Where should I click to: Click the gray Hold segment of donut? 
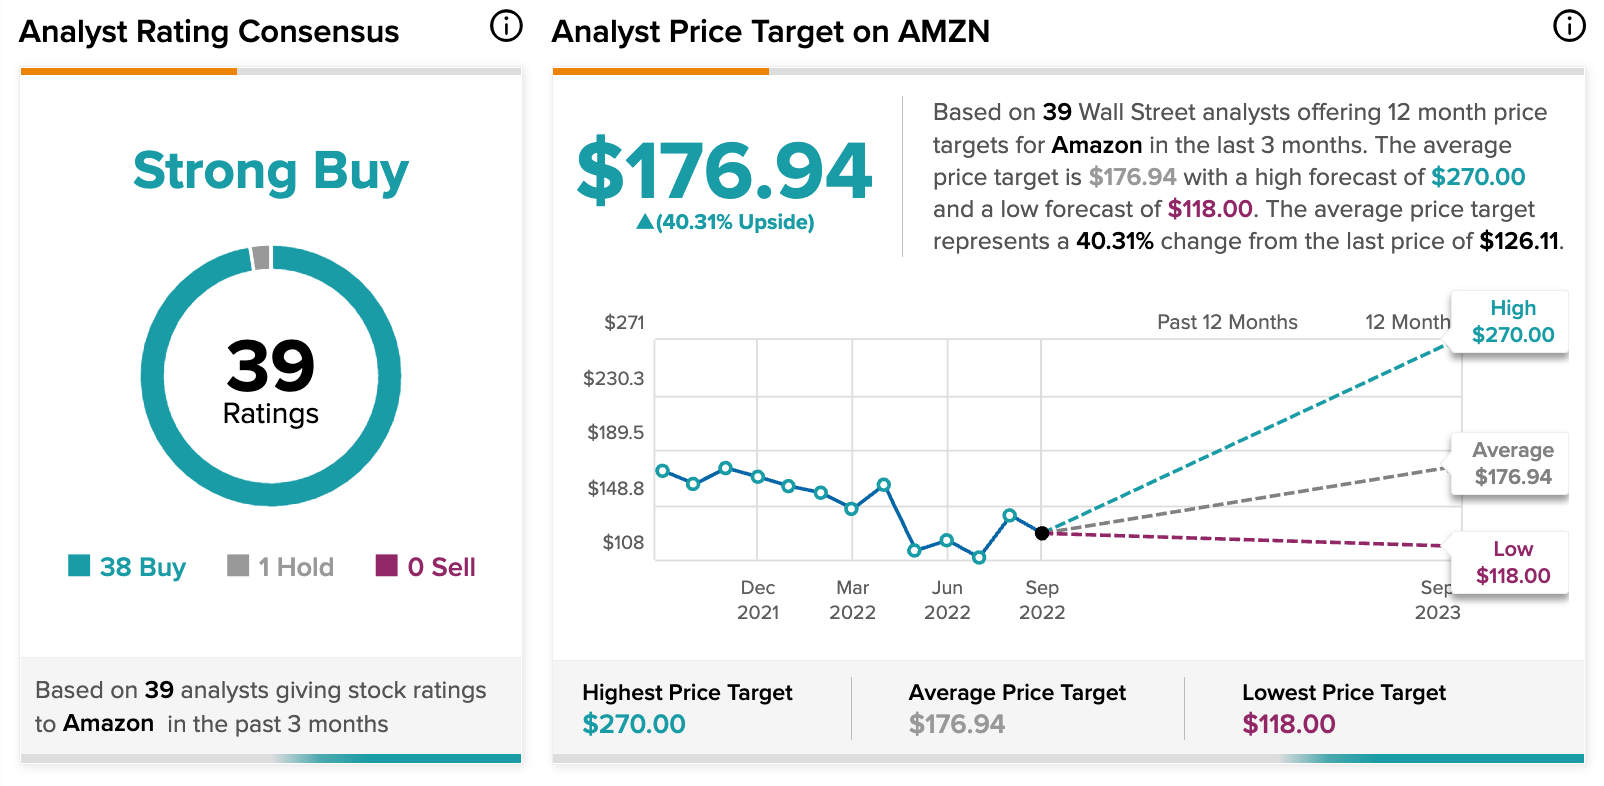click(261, 258)
